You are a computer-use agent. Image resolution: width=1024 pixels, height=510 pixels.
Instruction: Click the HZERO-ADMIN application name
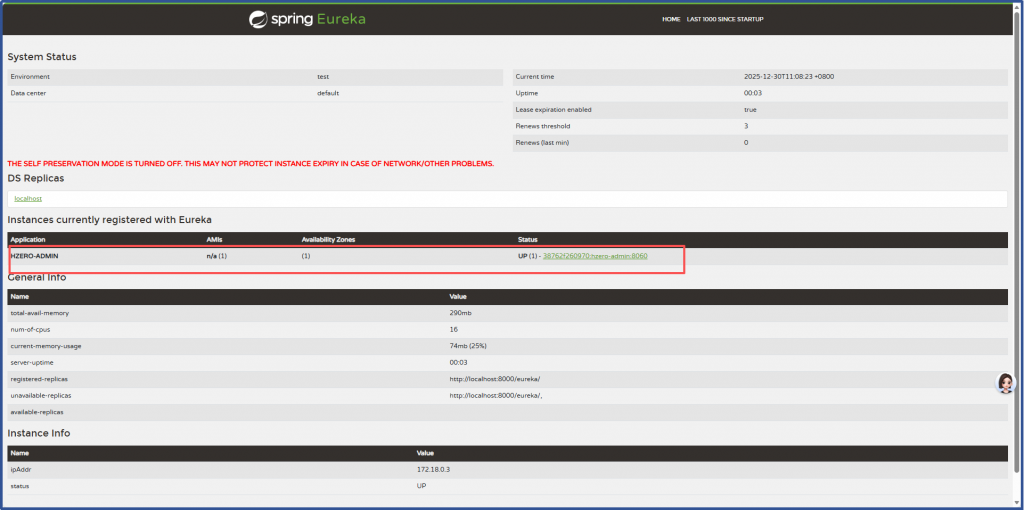point(35,256)
